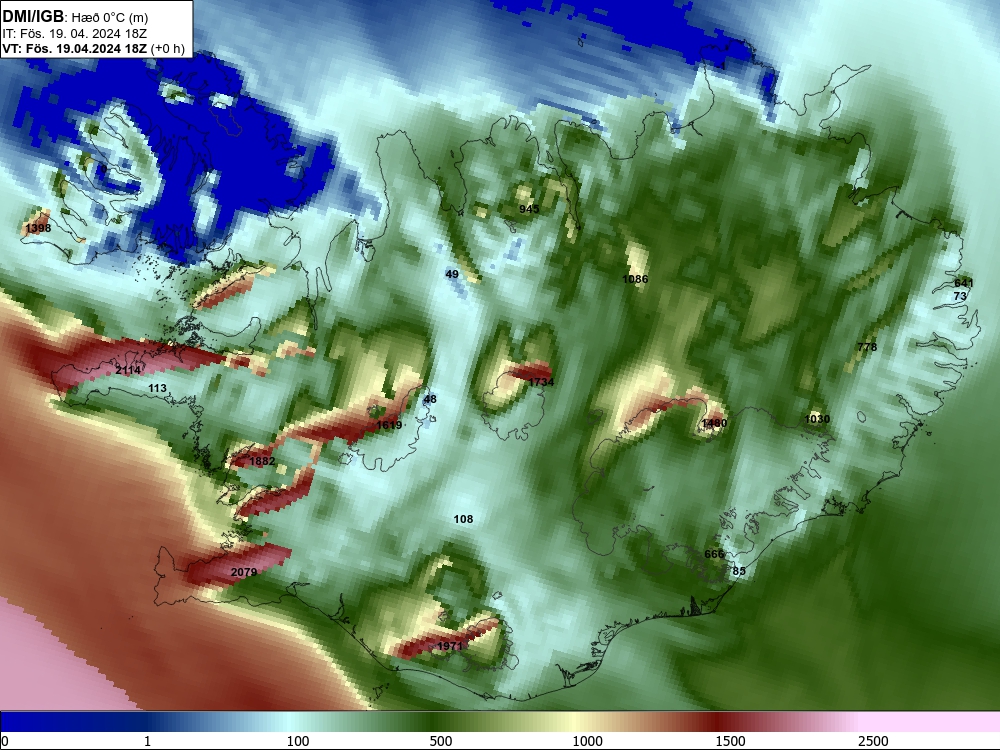Screen dimensions: 1000x750
Task: Click the VT: Fös. 19.04.2024 18Z line
Action: click(x=93, y=48)
